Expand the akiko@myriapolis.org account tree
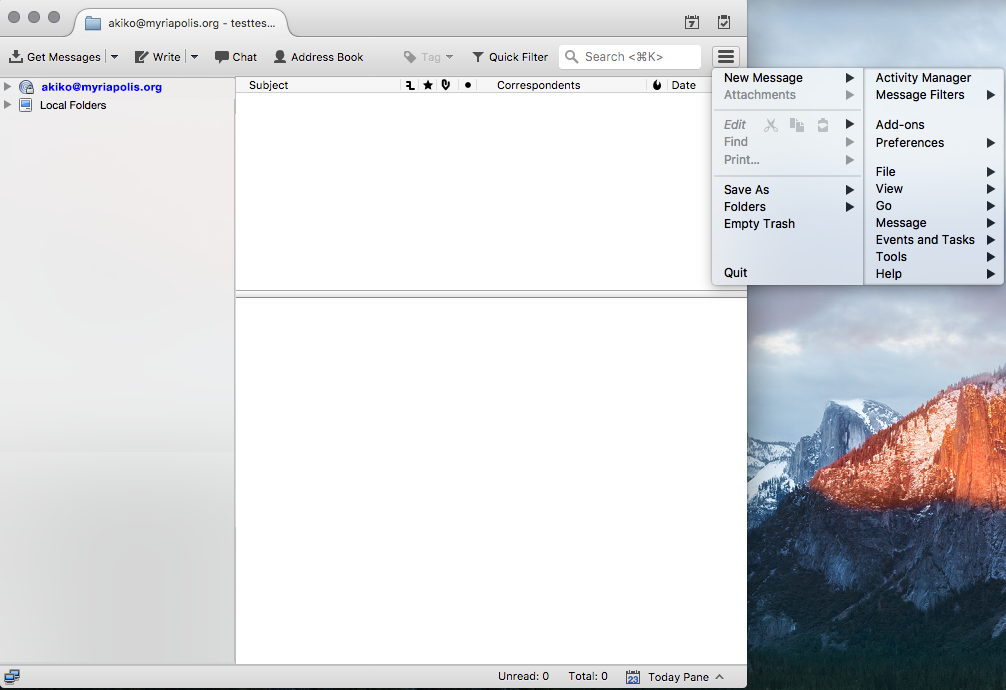The width and height of the screenshot is (1006, 690). [8, 86]
